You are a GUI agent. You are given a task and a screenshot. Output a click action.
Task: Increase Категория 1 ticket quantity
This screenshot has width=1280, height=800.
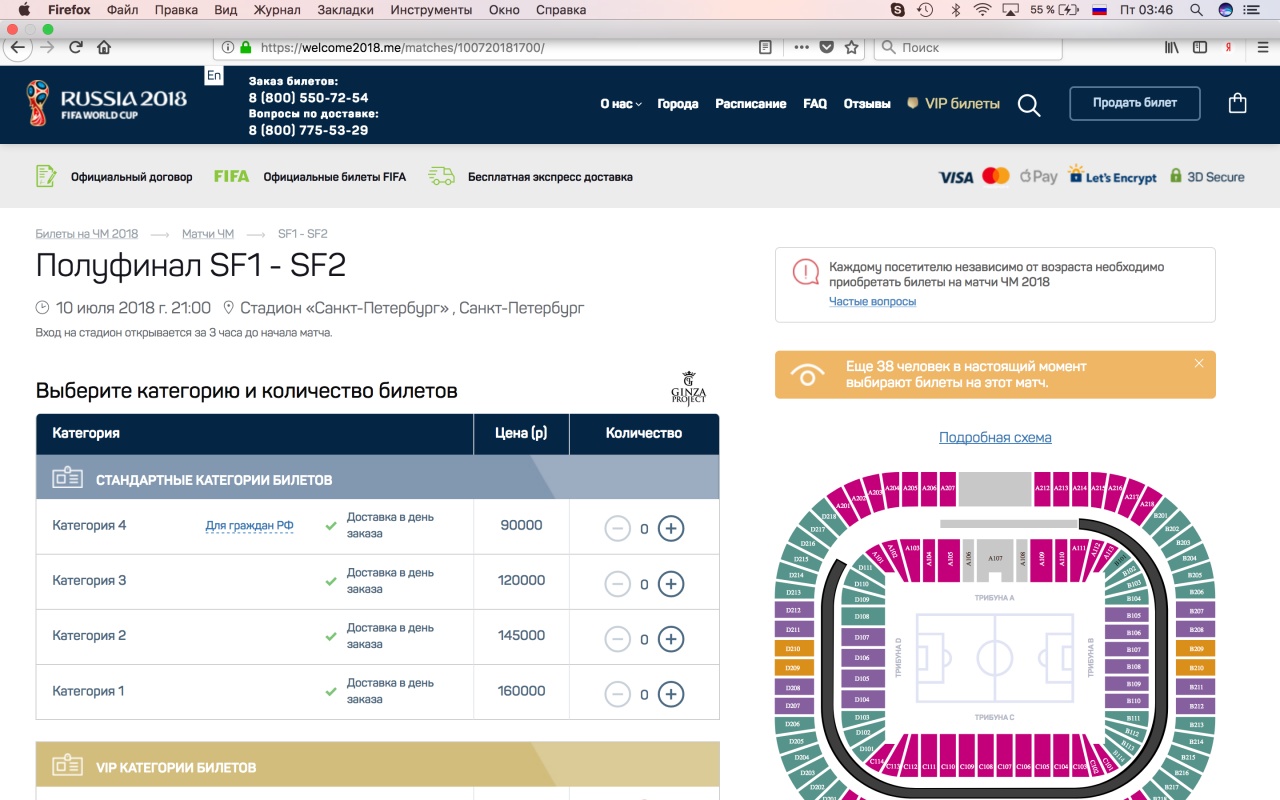(x=671, y=694)
